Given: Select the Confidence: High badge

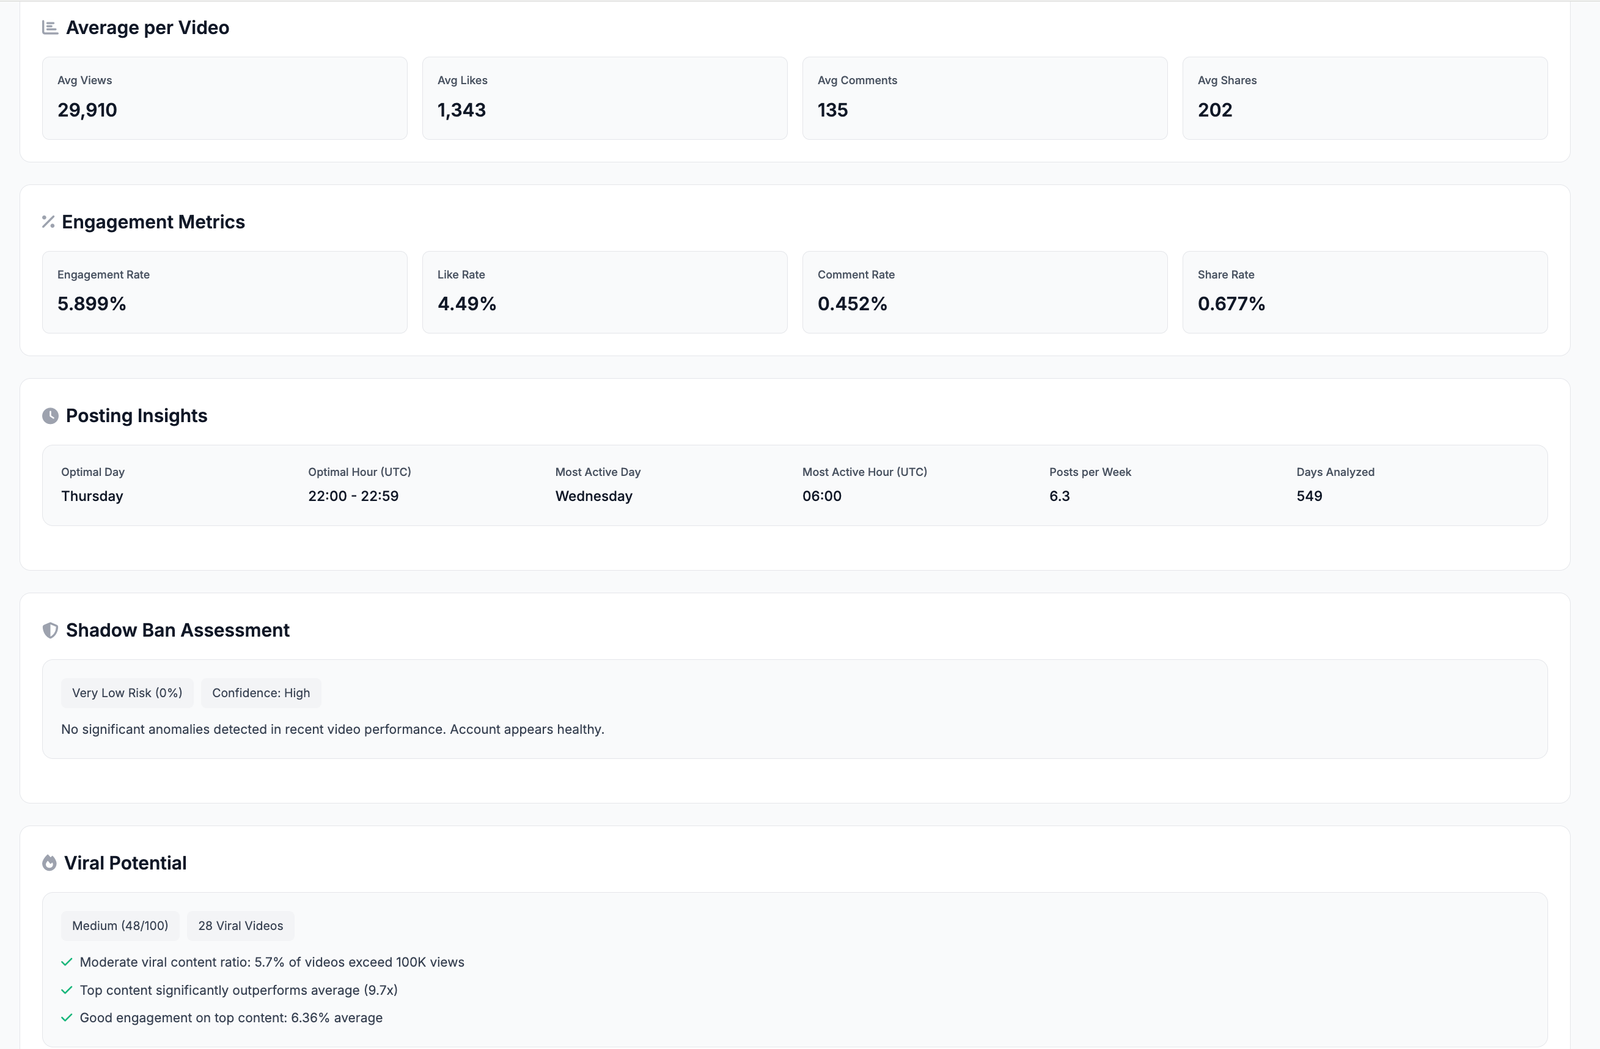Looking at the screenshot, I should [x=261, y=693].
